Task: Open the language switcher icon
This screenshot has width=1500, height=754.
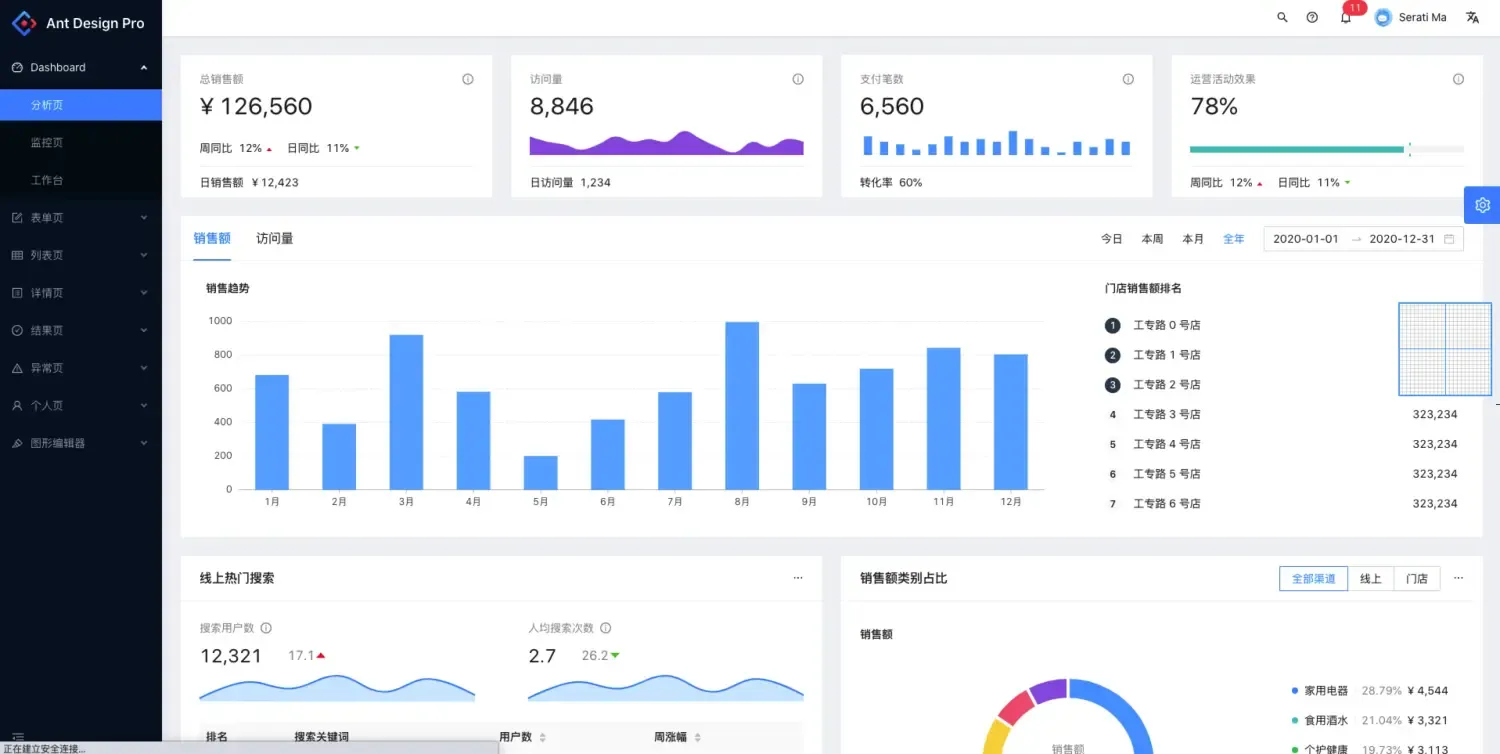Action: tap(1471, 17)
